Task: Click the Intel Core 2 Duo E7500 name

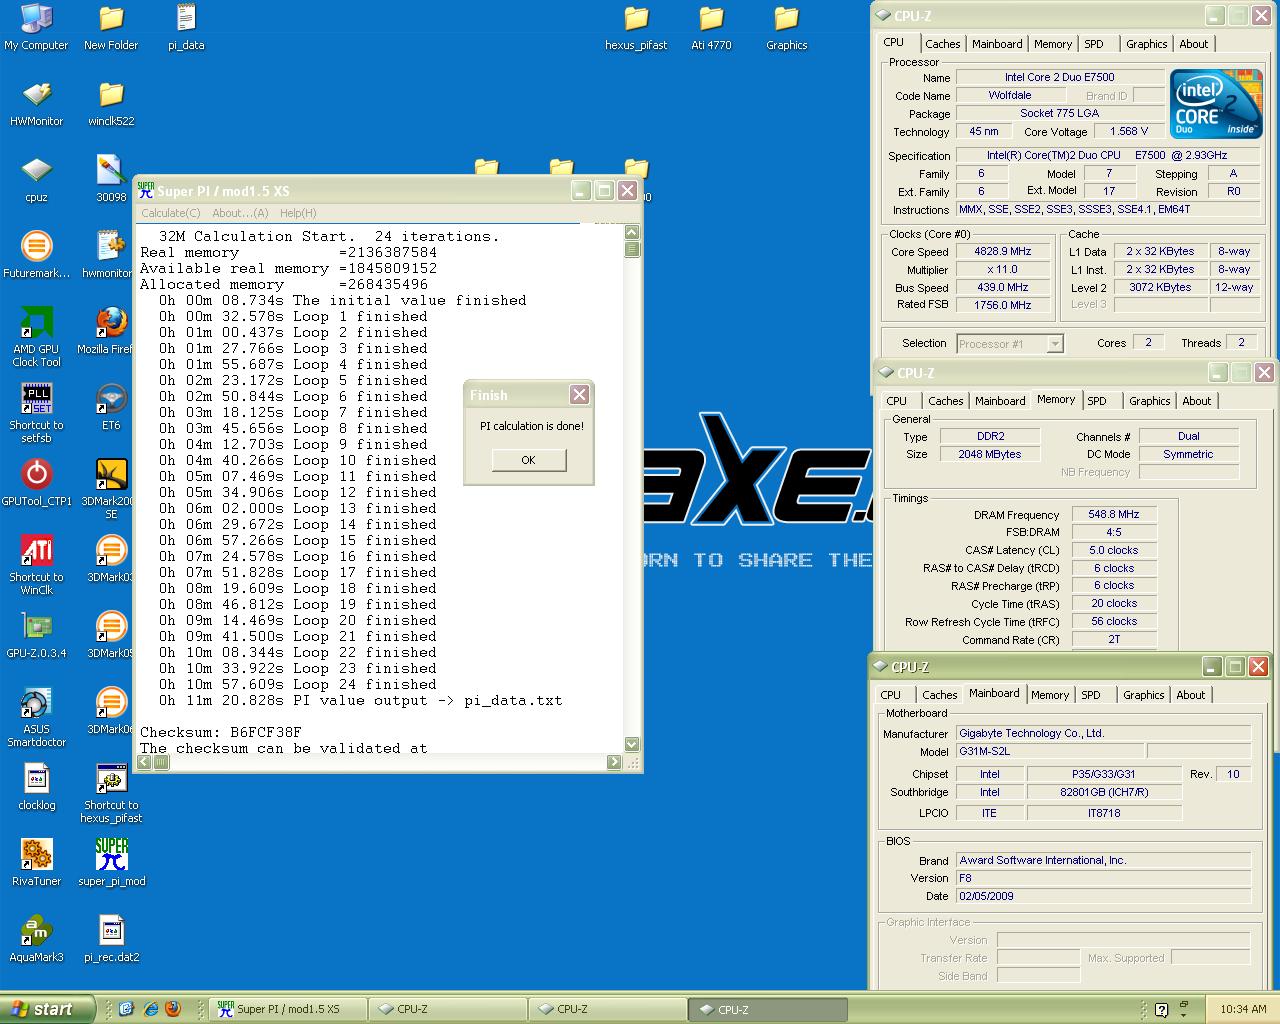Action: (x=1060, y=77)
